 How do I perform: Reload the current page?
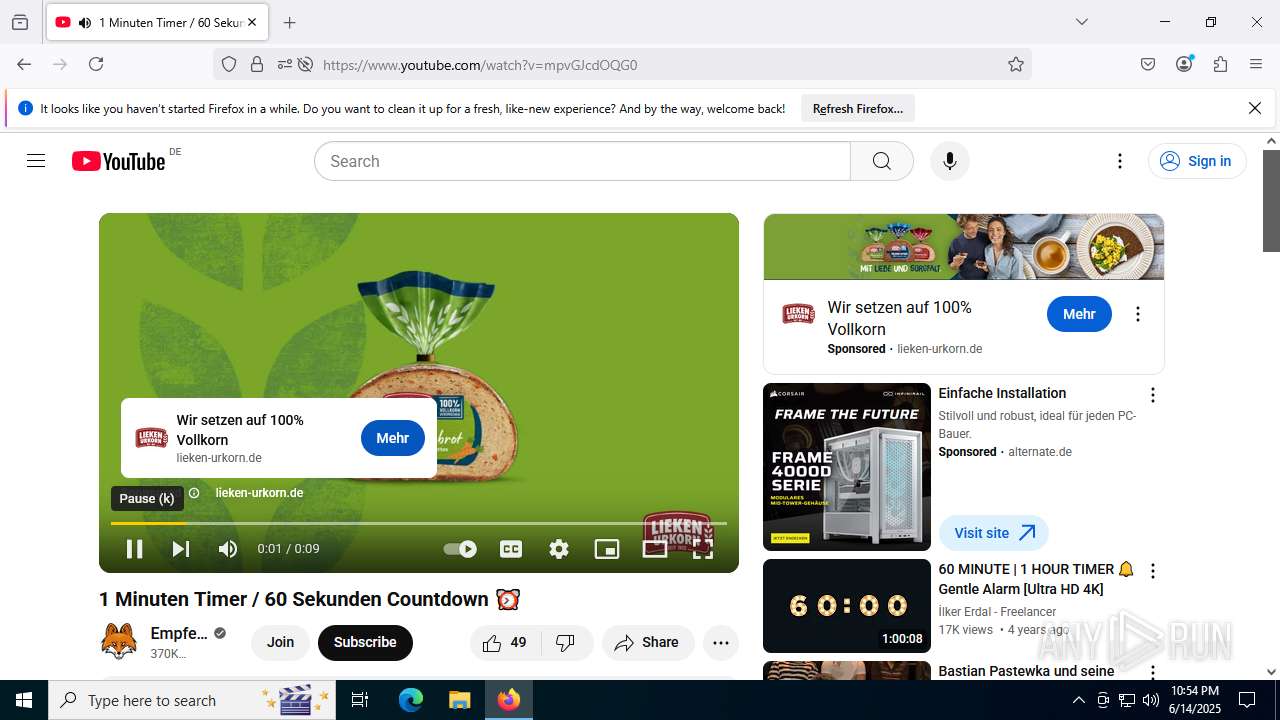coord(96,64)
